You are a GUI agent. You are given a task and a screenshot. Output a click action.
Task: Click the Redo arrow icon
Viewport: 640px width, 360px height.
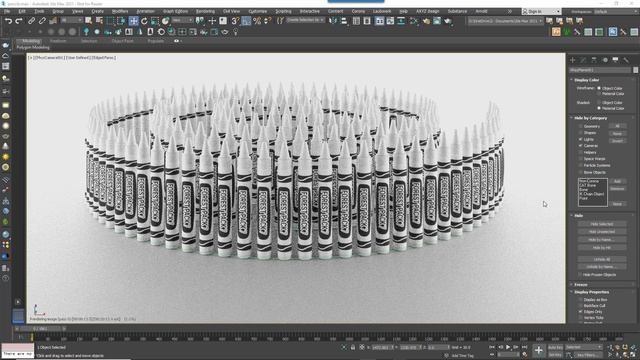19,21
